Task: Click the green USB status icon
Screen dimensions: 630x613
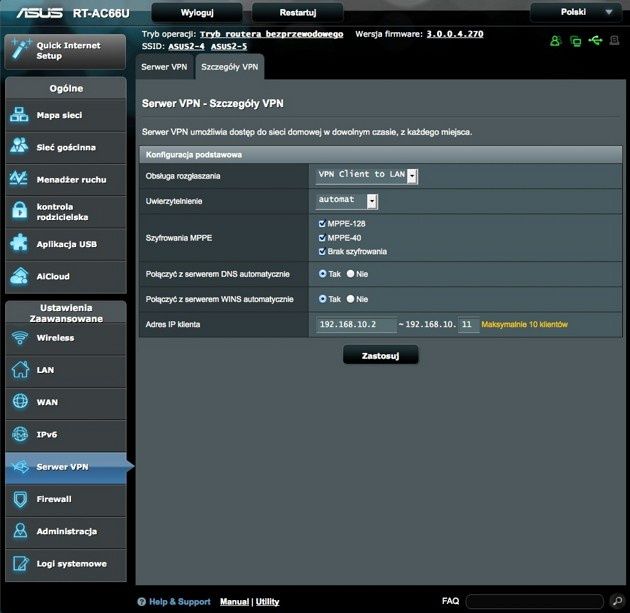Action: point(595,40)
